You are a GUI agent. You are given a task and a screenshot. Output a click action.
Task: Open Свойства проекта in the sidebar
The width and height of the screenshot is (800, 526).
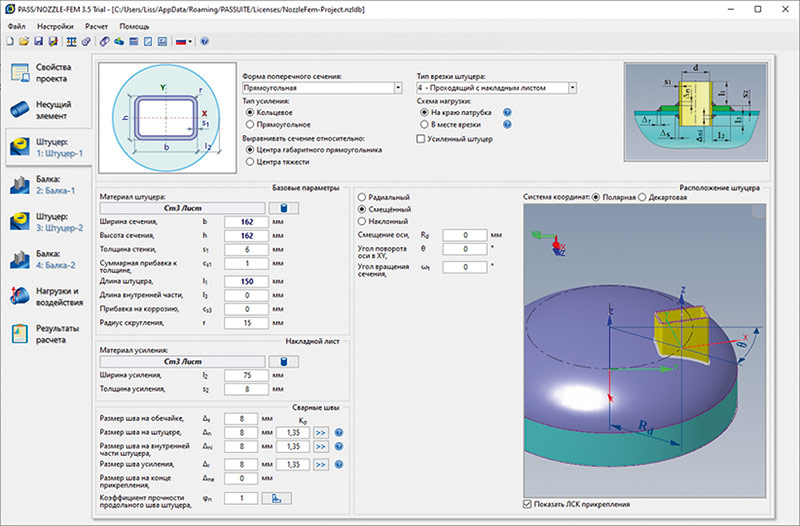tap(46, 72)
